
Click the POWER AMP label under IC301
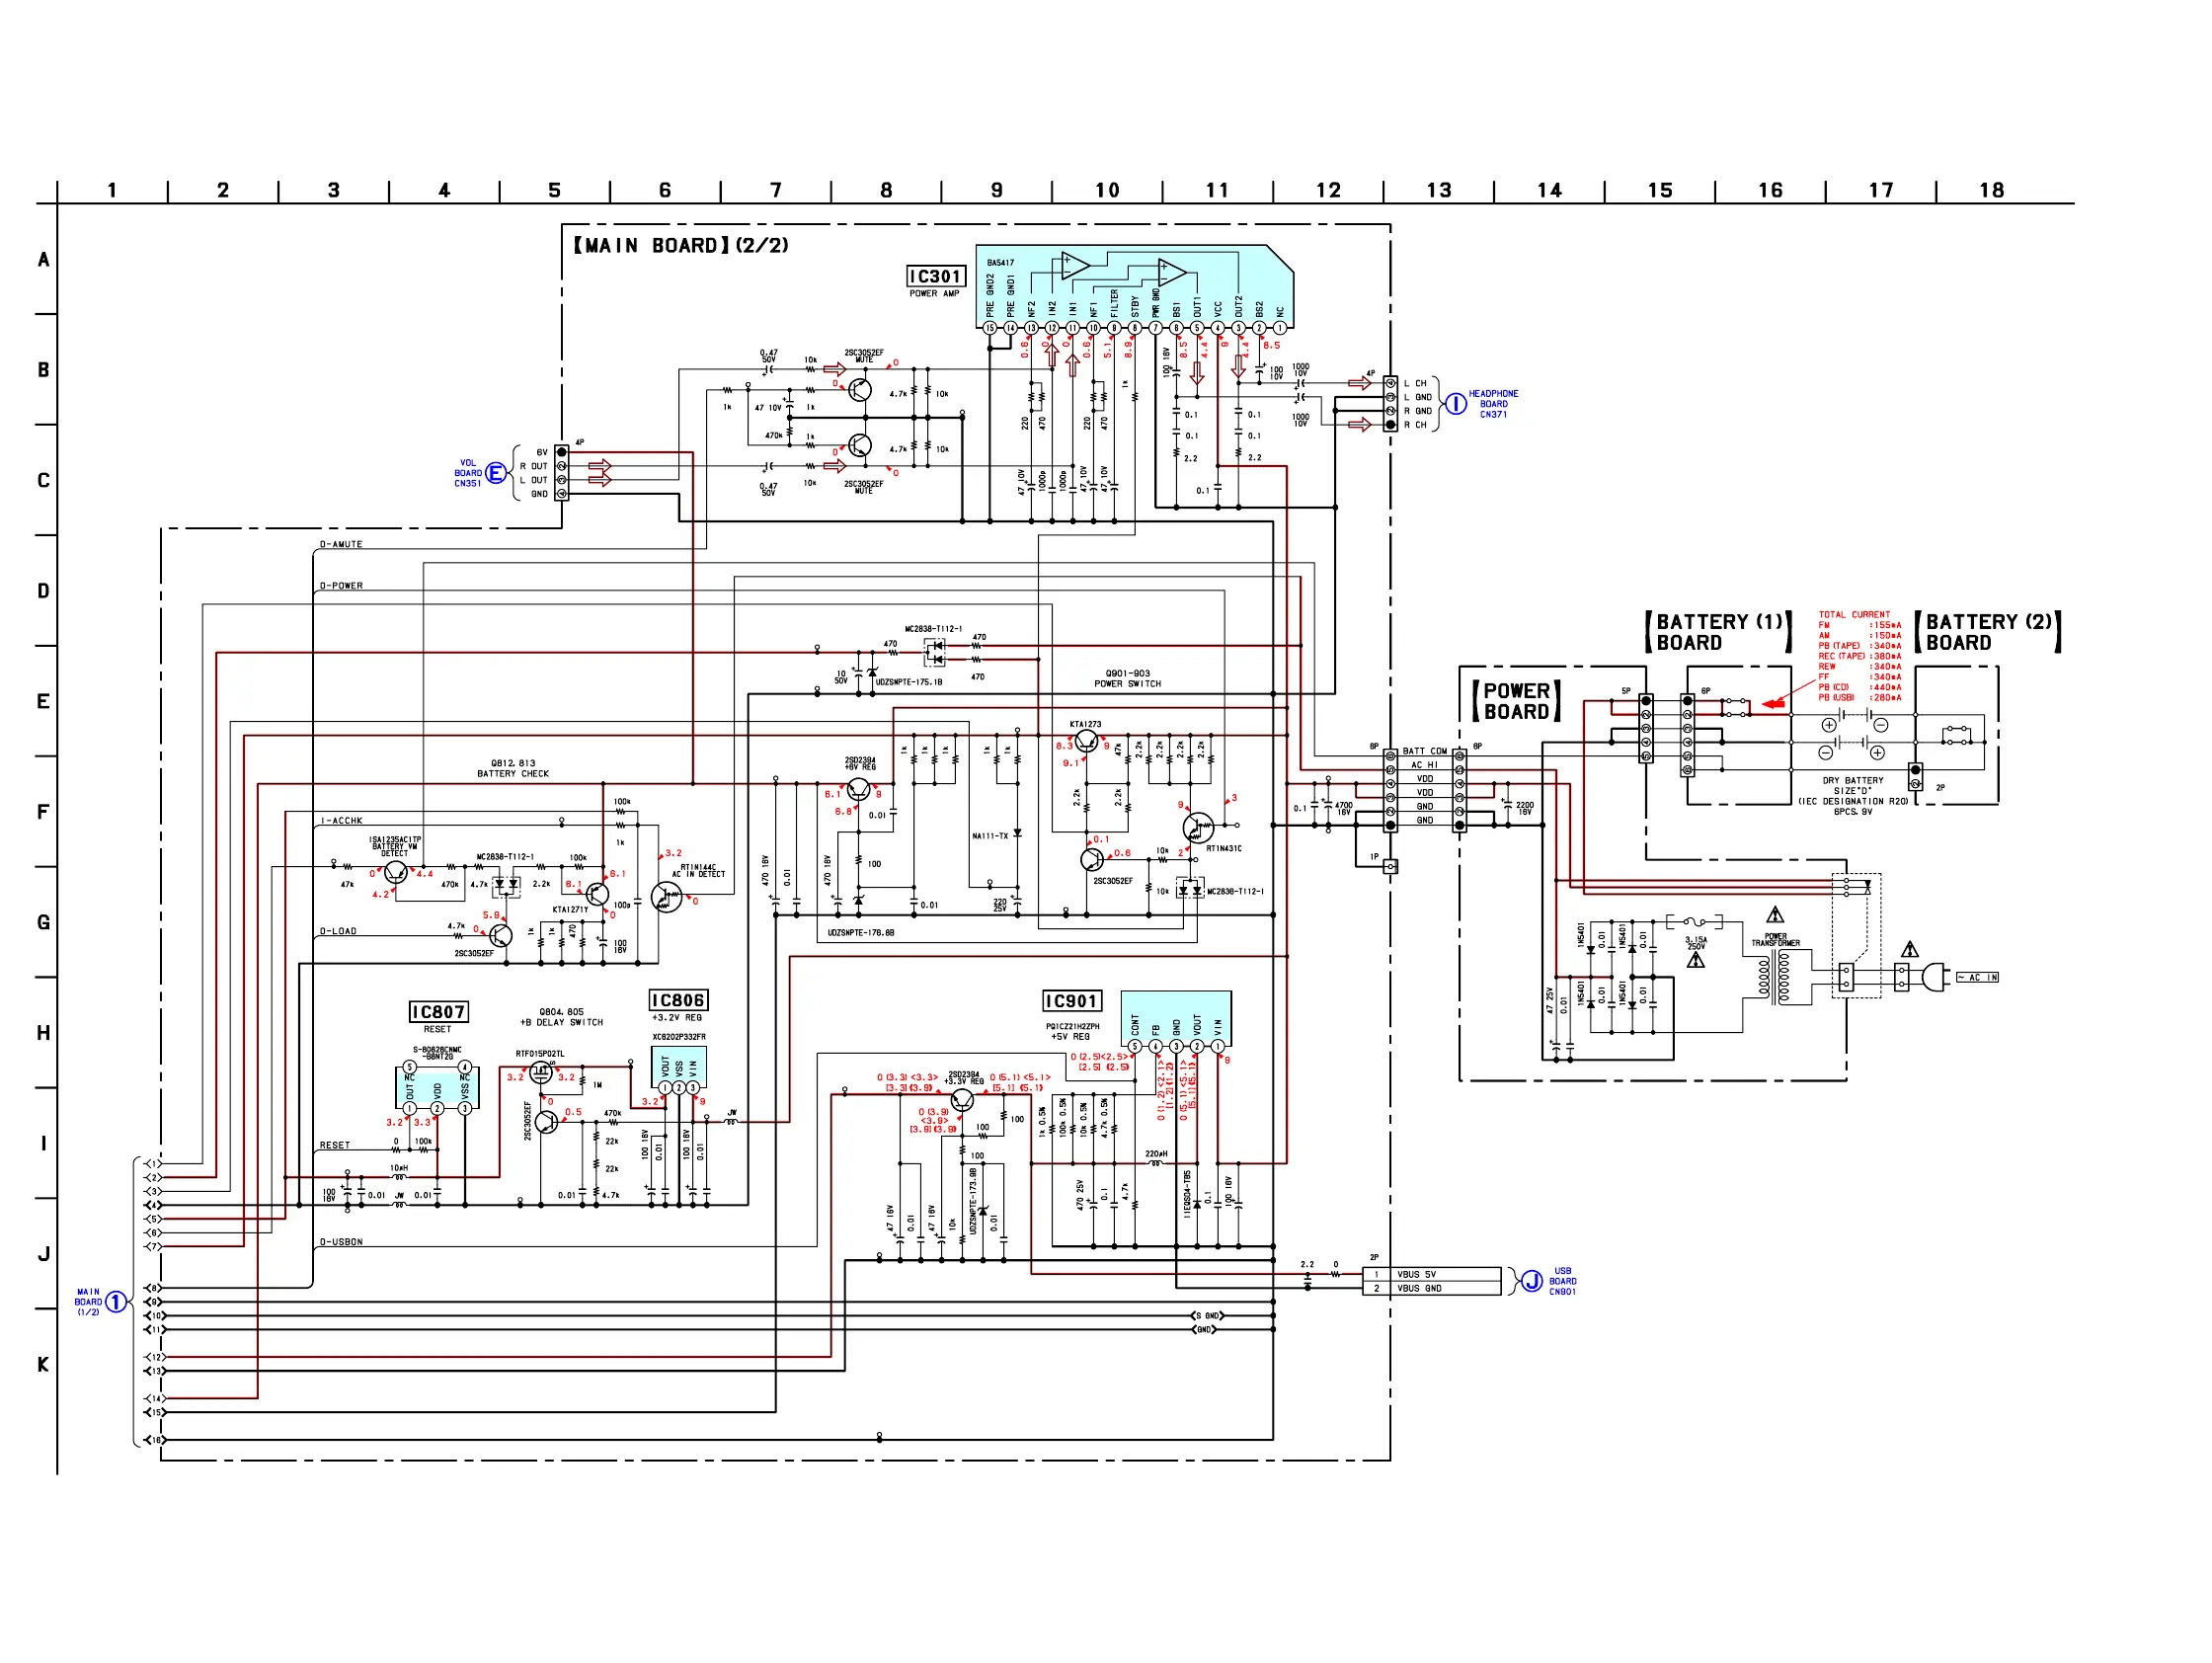tap(934, 294)
